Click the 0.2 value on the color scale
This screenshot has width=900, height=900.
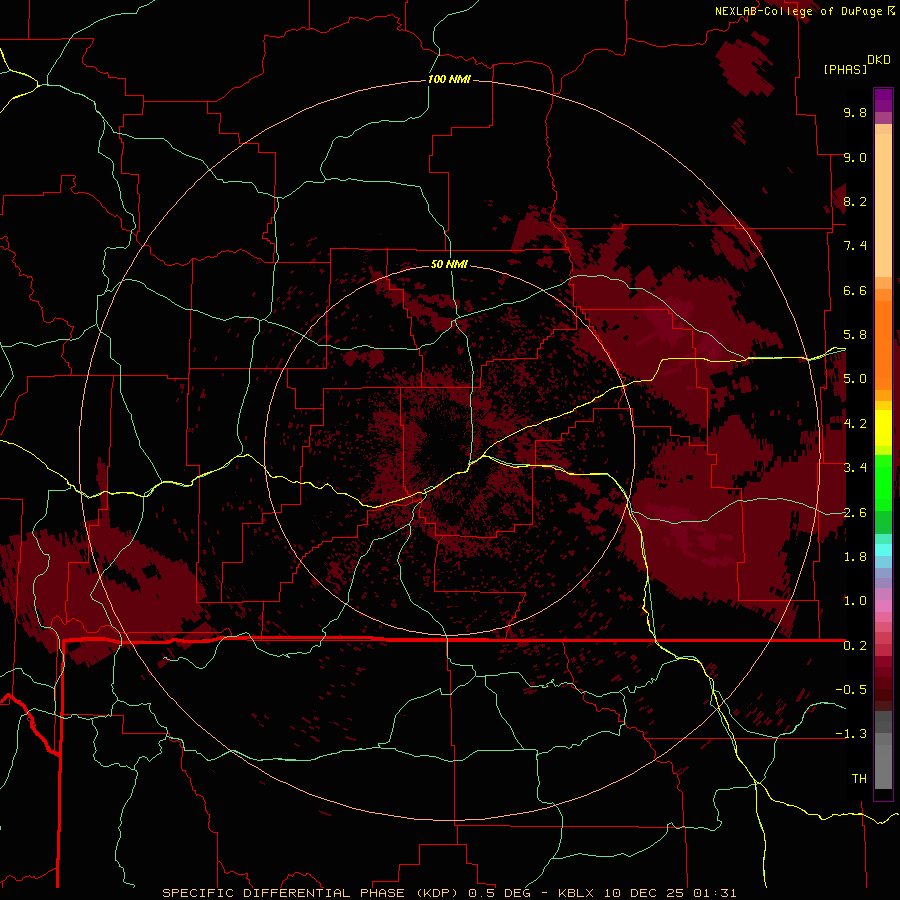(x=855, y=646)
